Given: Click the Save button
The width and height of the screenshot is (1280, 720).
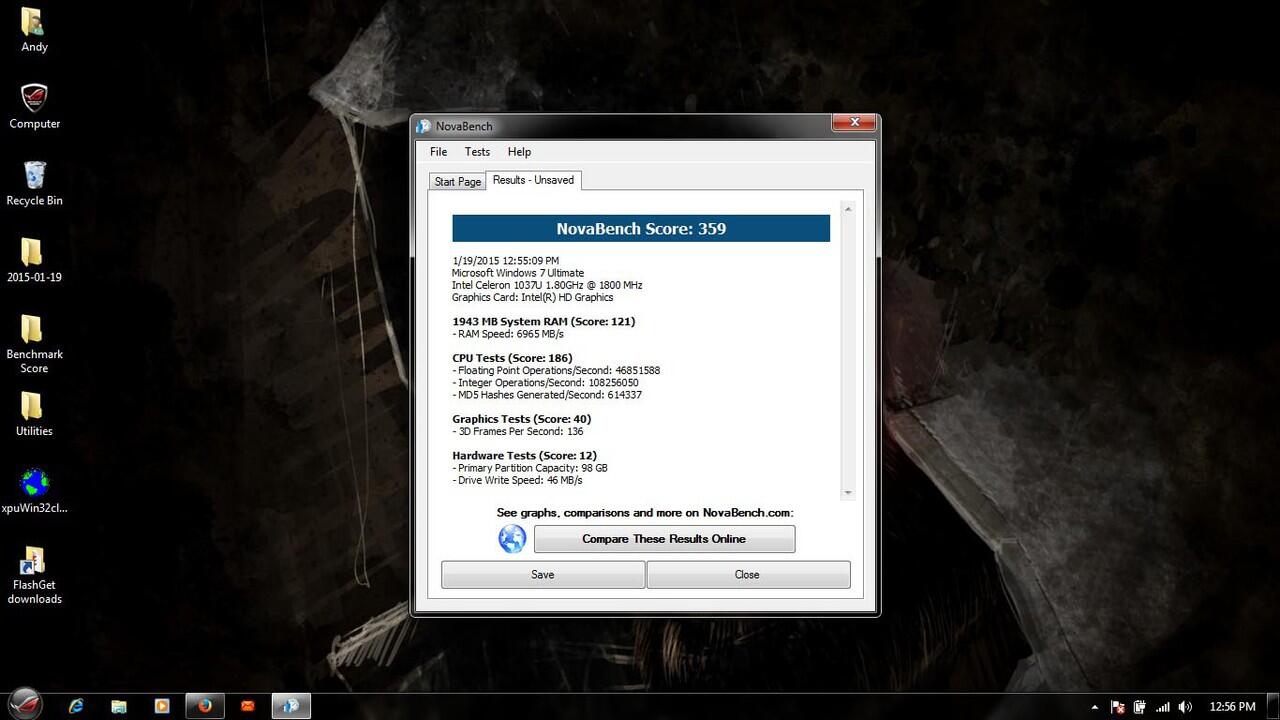Looking at the screenshot, I should click(x=543, y=575).
